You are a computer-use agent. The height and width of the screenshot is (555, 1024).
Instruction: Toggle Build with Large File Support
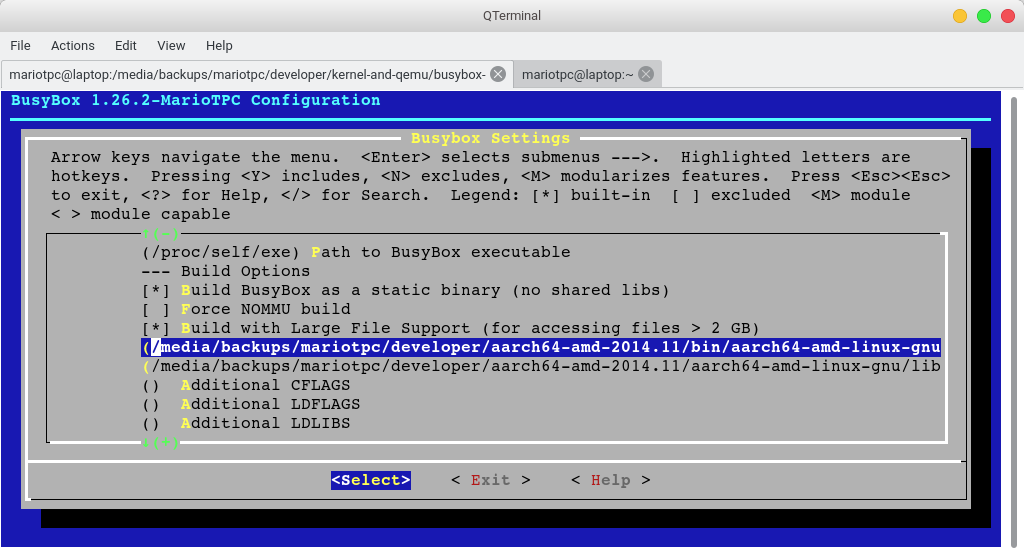pos(451,328)
